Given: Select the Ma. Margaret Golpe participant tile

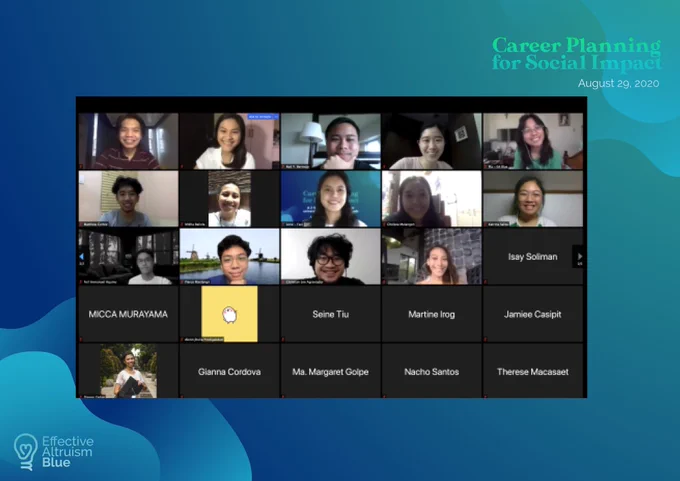Looking at the screenshot, I should click(330, 371).
